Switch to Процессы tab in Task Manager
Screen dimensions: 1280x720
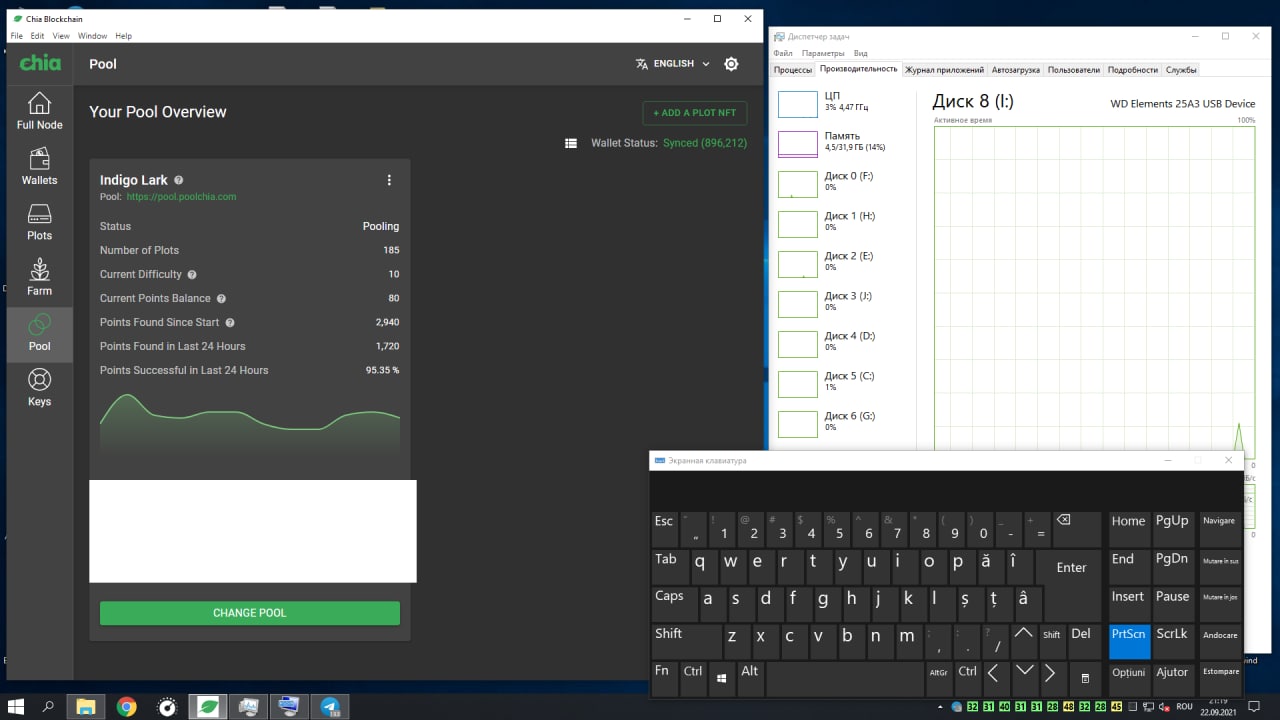[793, 70]
